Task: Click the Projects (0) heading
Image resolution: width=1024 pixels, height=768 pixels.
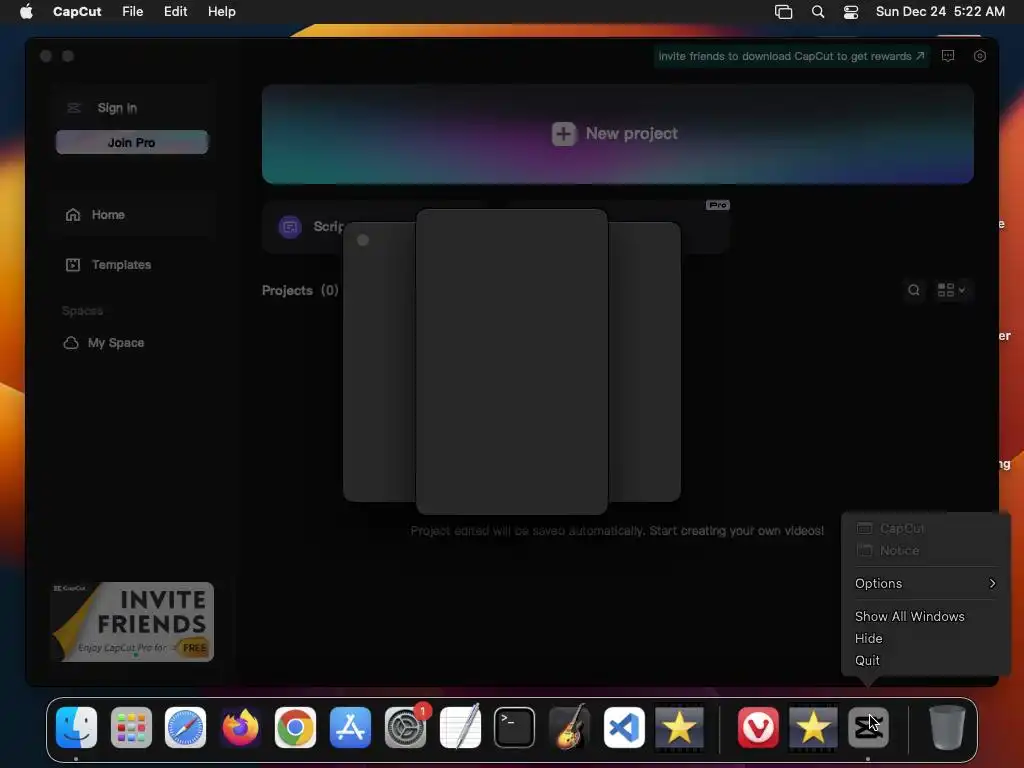Action: click(x=300, y=290)
